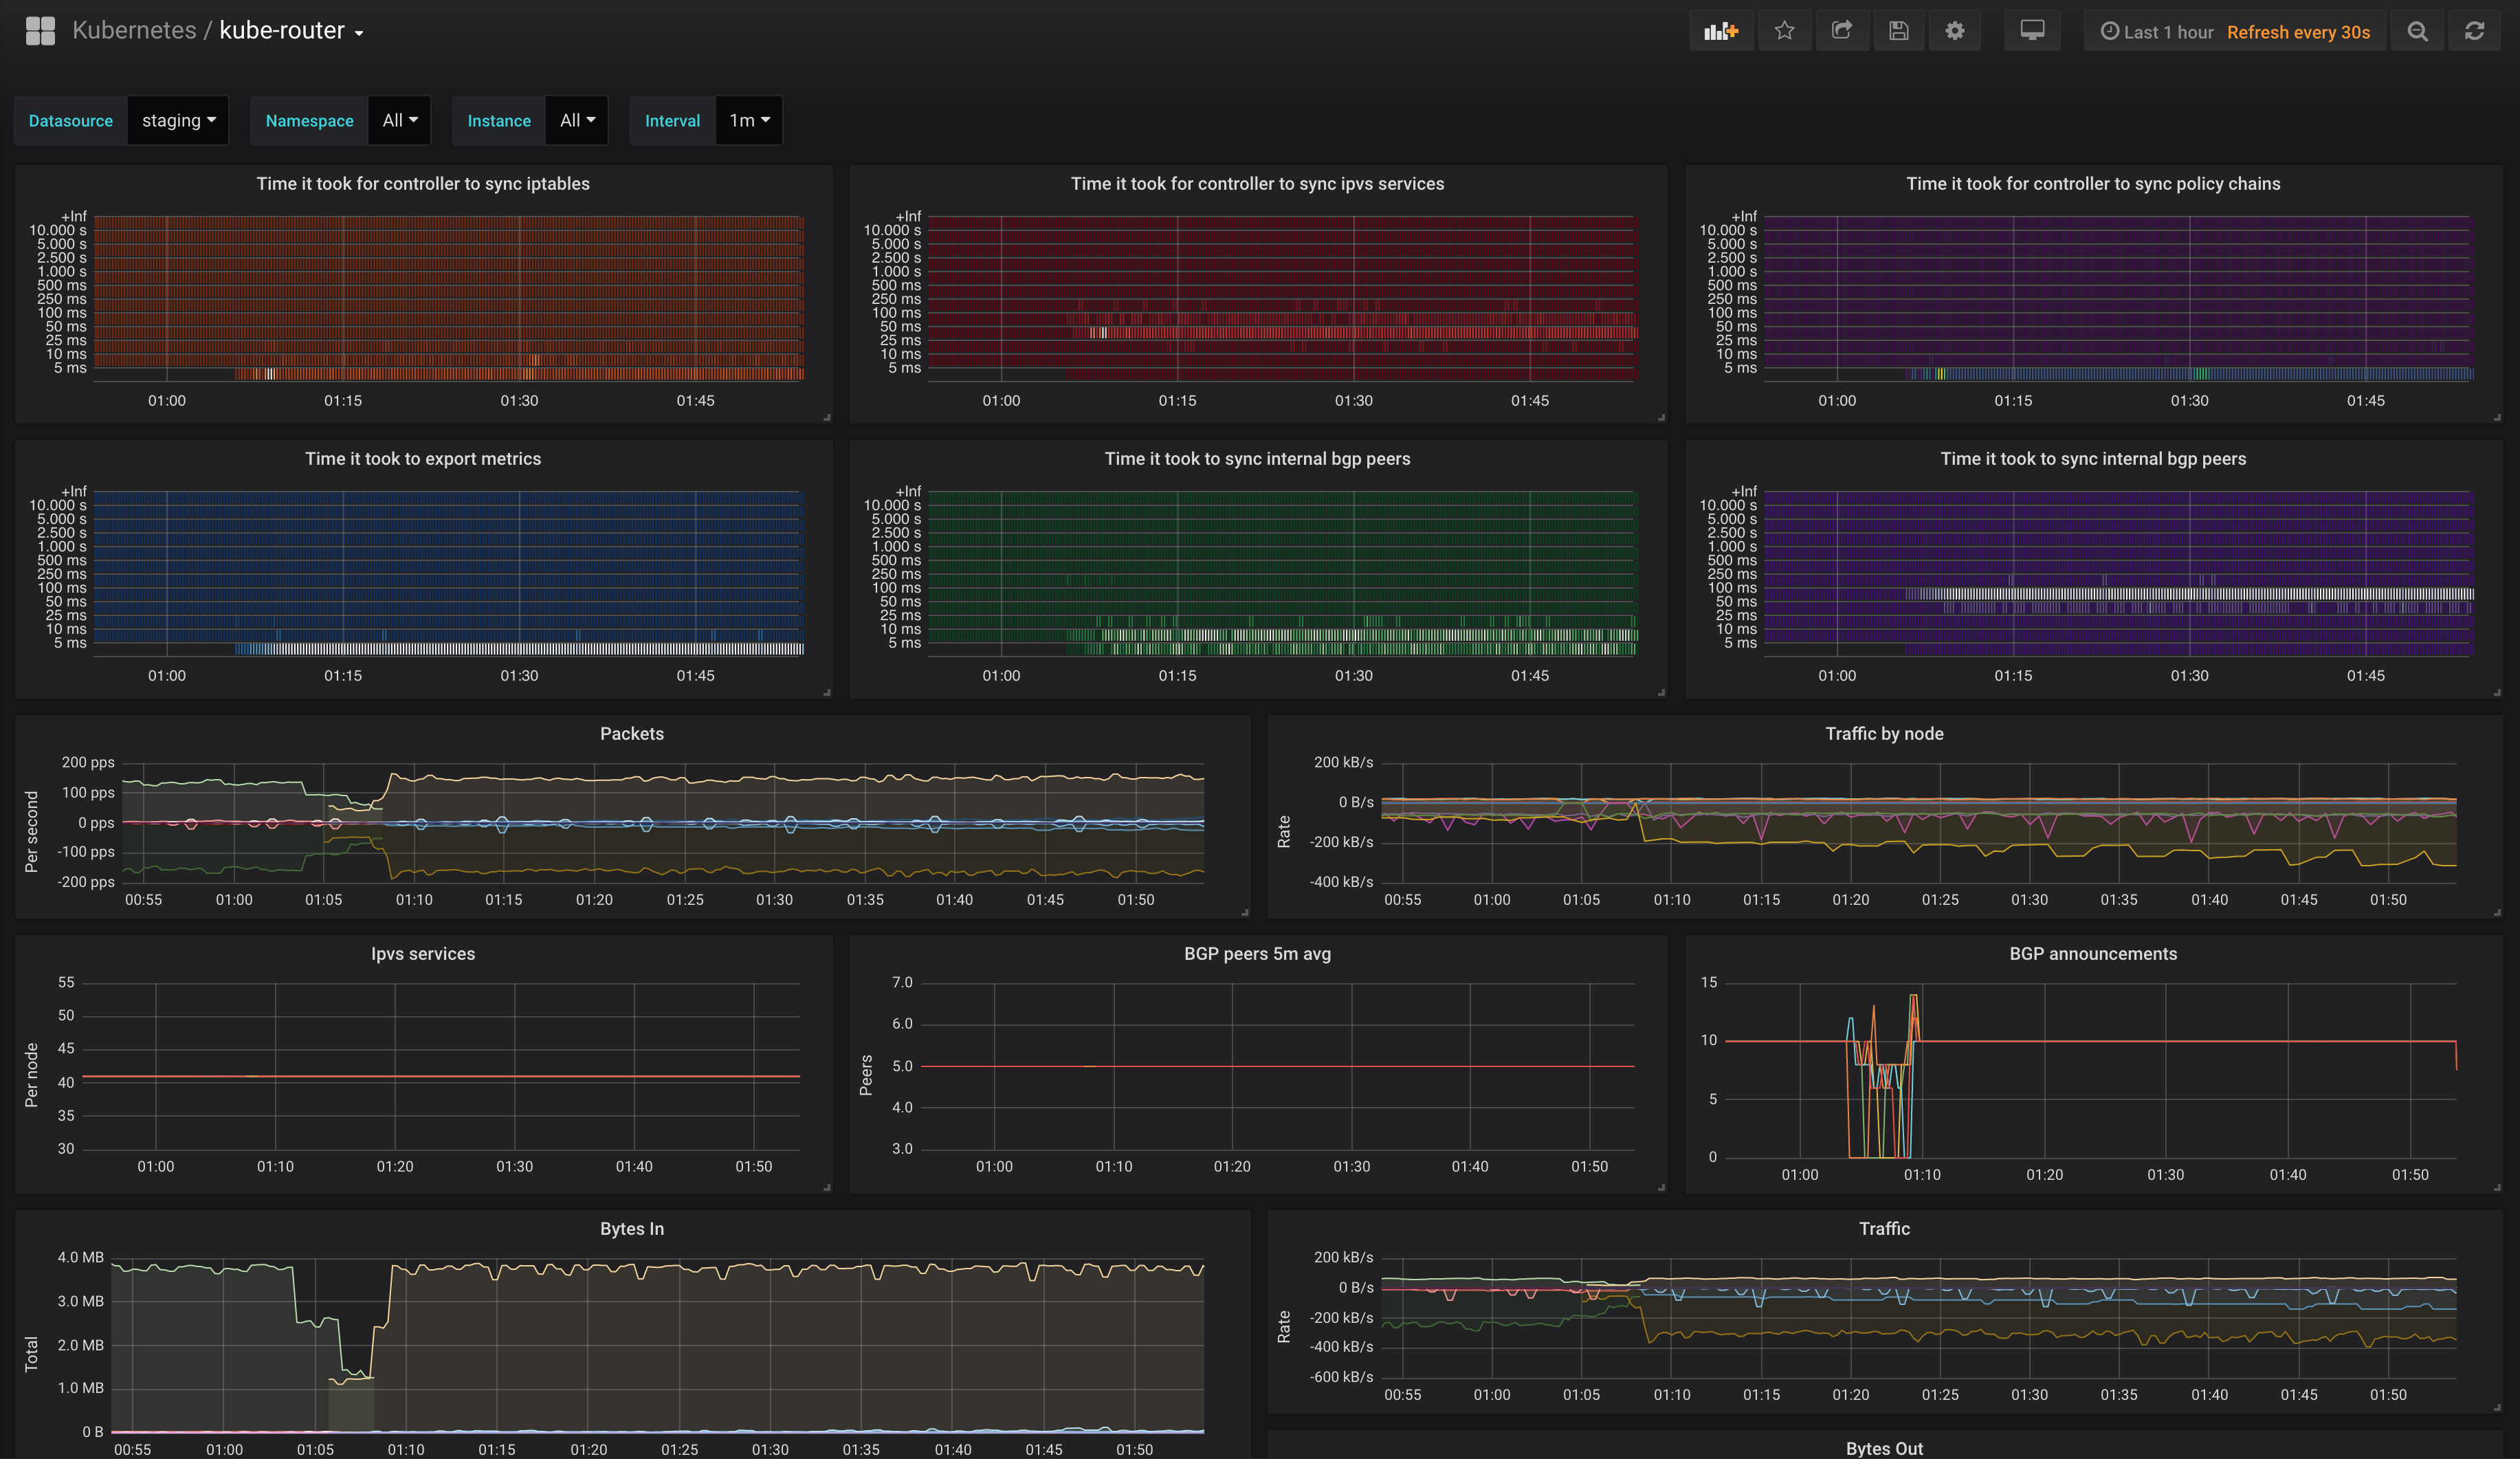The image size is (2520, 1459).
Task: Open the Packets panel title menu
Action: click(x=631, y=733)
